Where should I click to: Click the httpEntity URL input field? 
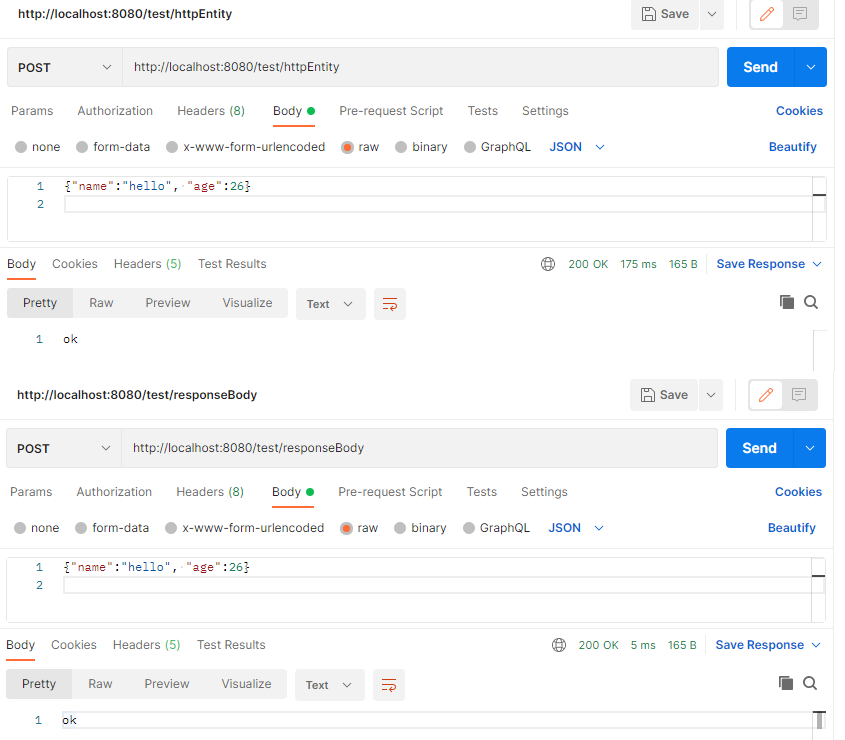tap(420, 67)
